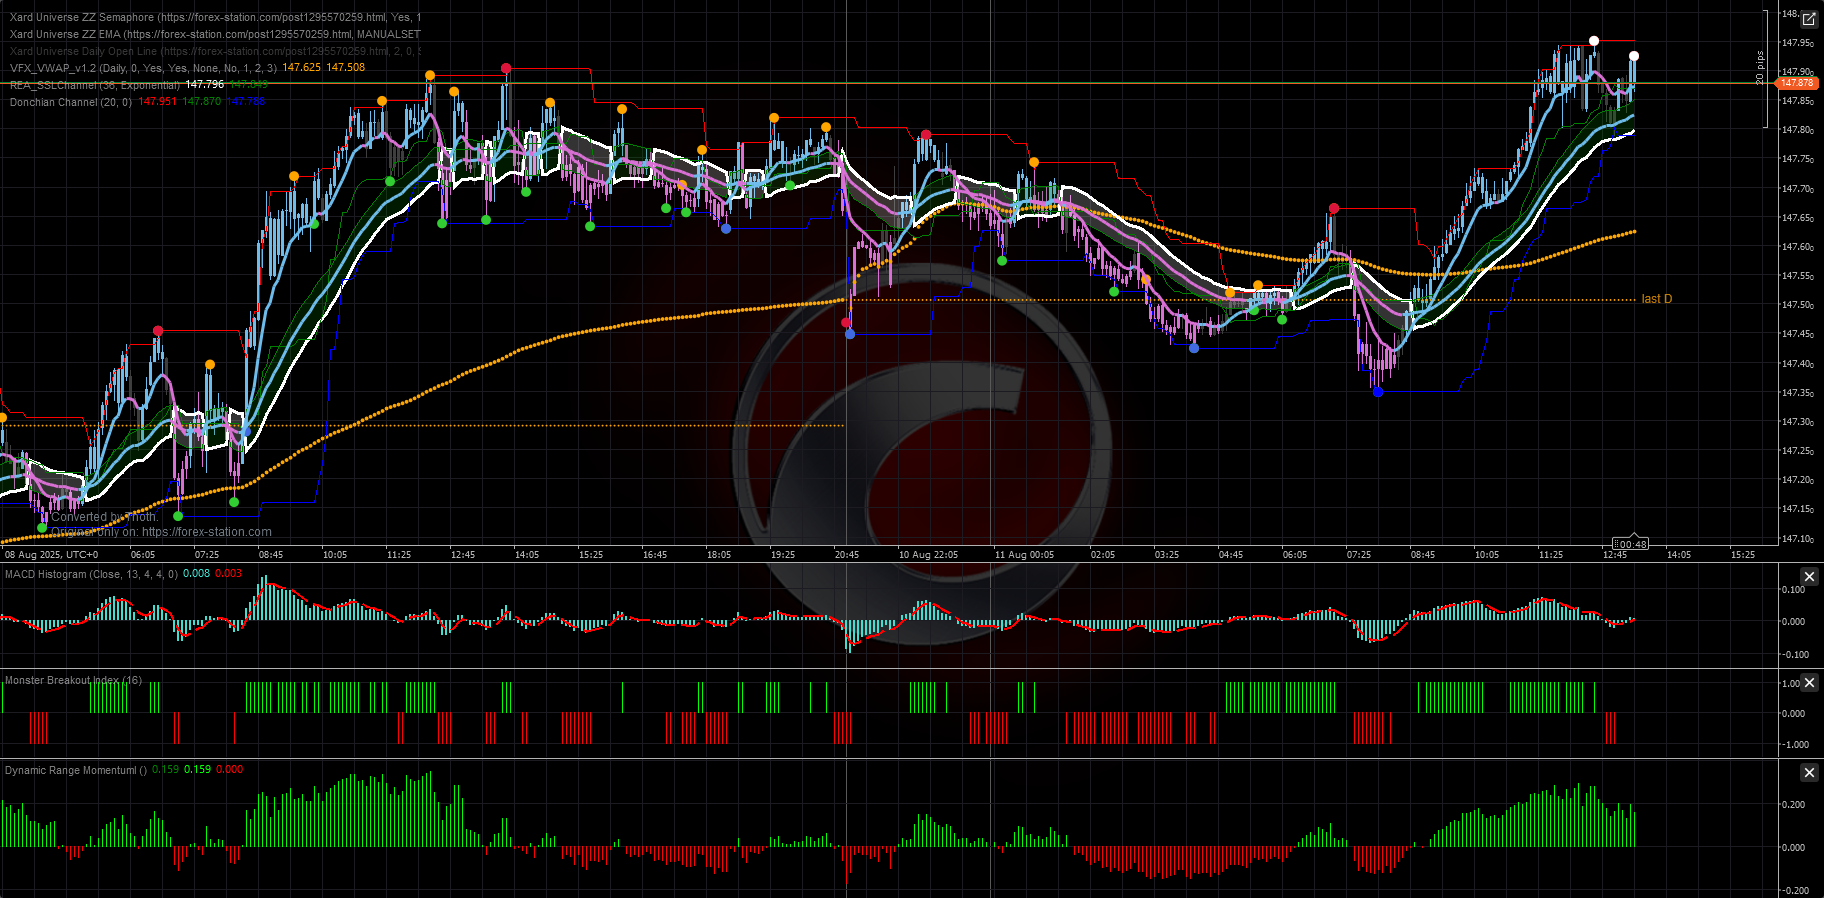Screen dimensions: 1824x898
Task: Close the Dynamic Range Momentum panel
Action: click(x=1809, y=773)
